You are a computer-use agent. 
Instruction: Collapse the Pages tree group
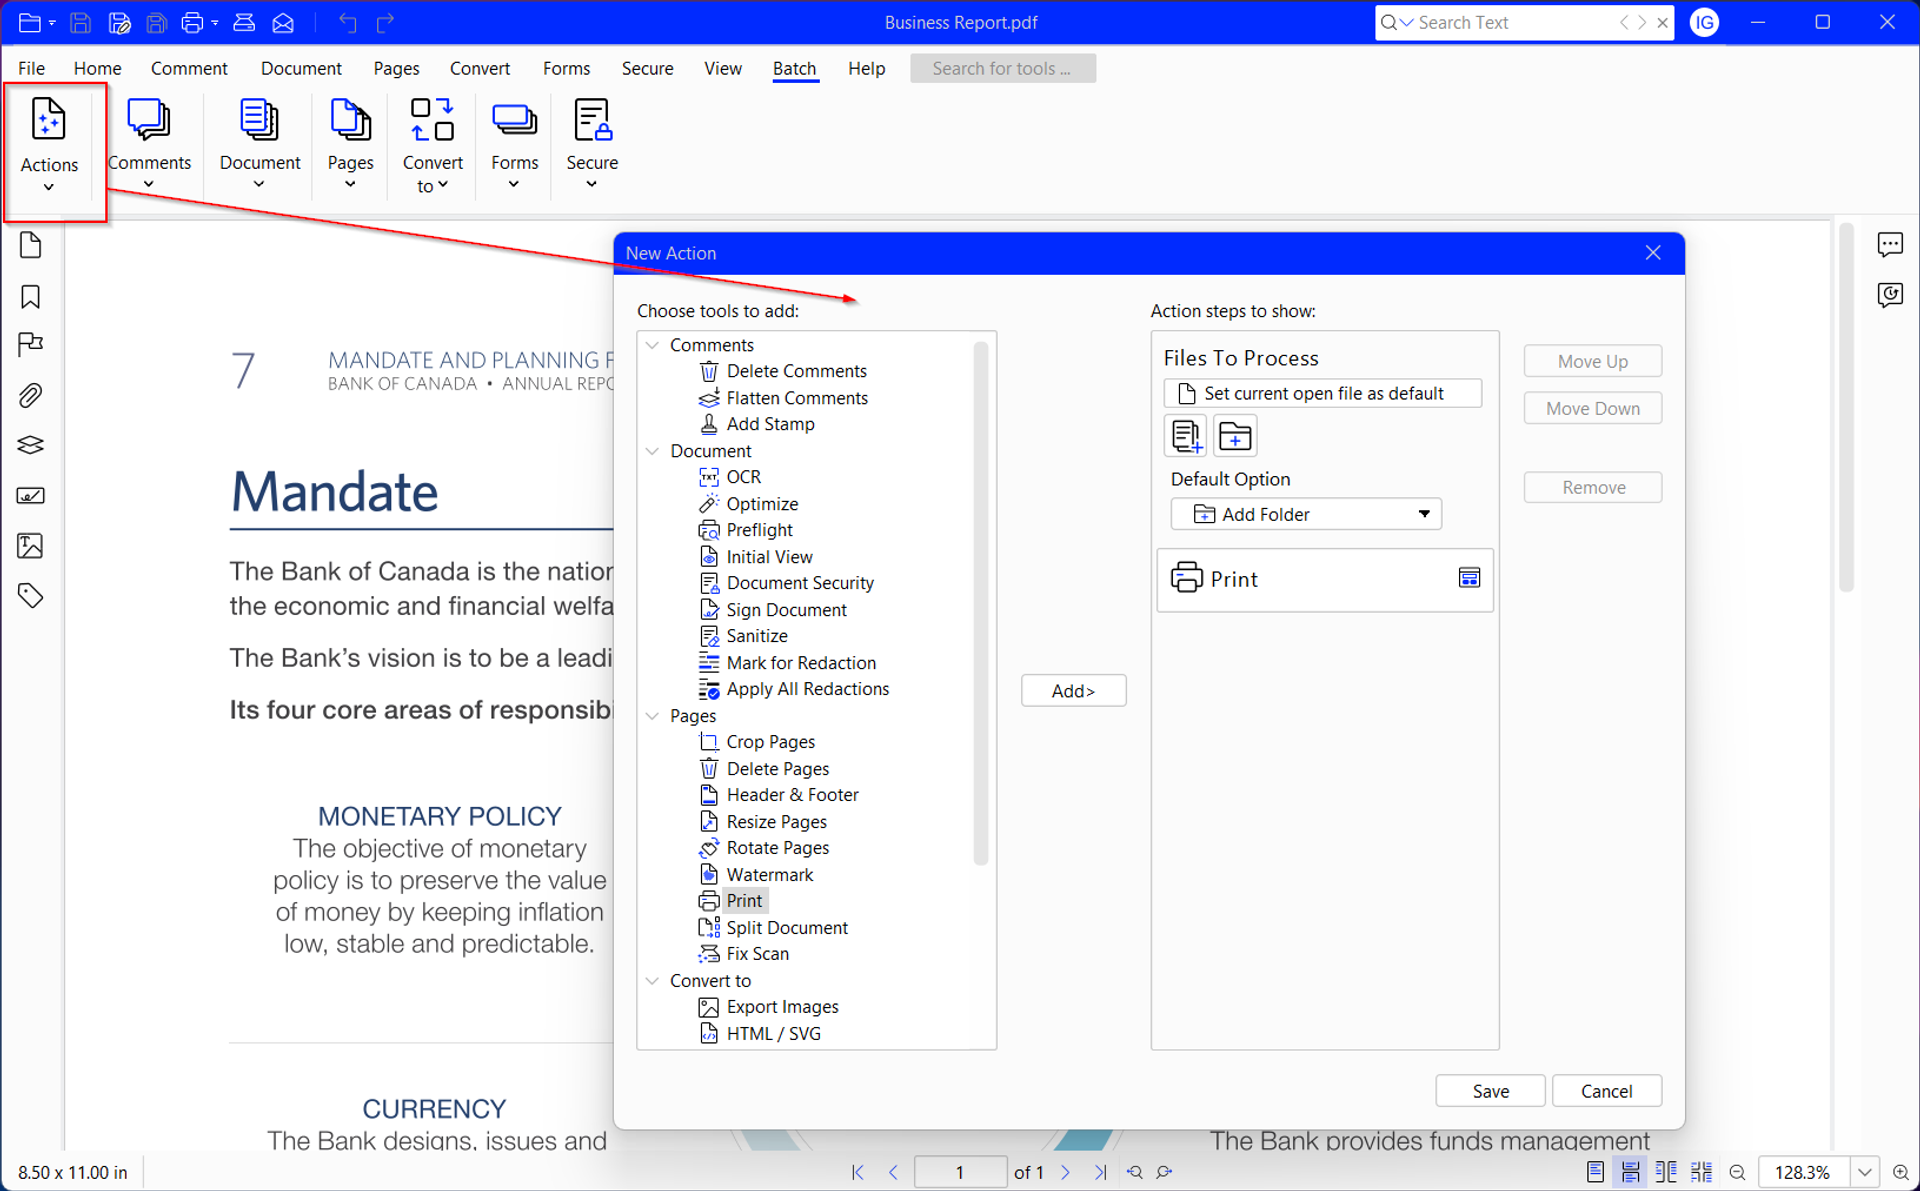pos(653,716)
